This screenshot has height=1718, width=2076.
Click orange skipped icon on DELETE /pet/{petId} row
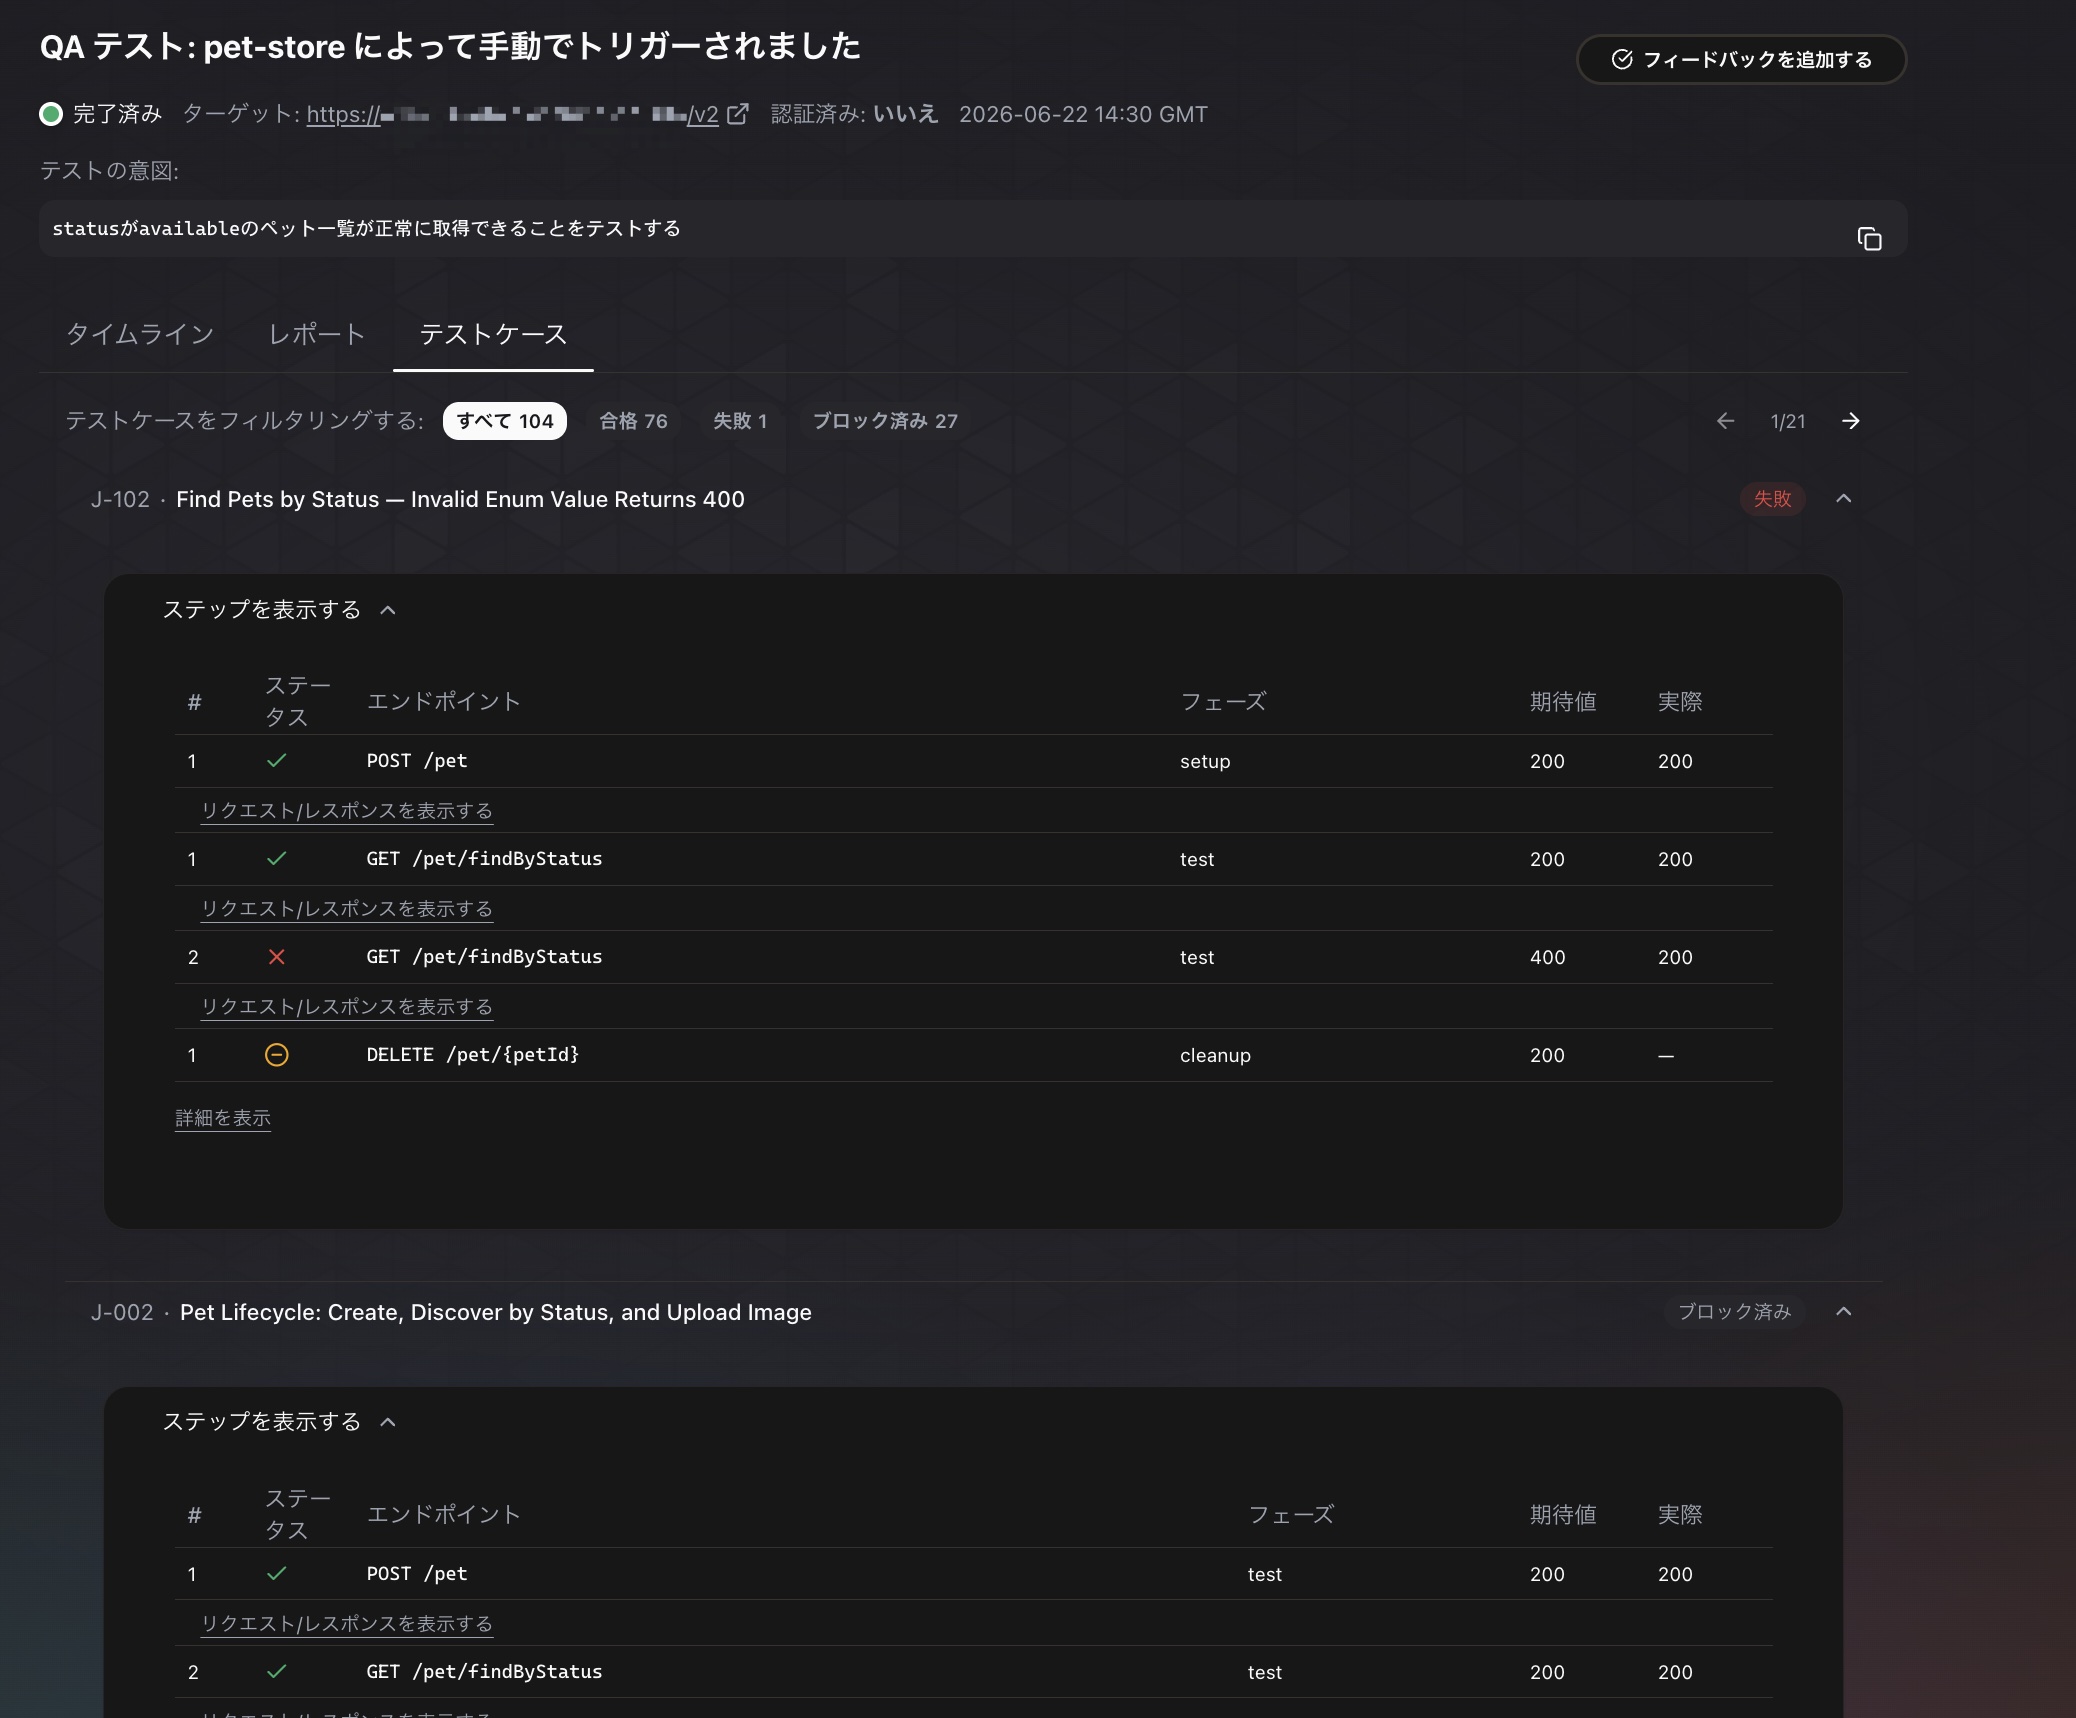point(277,1055)
